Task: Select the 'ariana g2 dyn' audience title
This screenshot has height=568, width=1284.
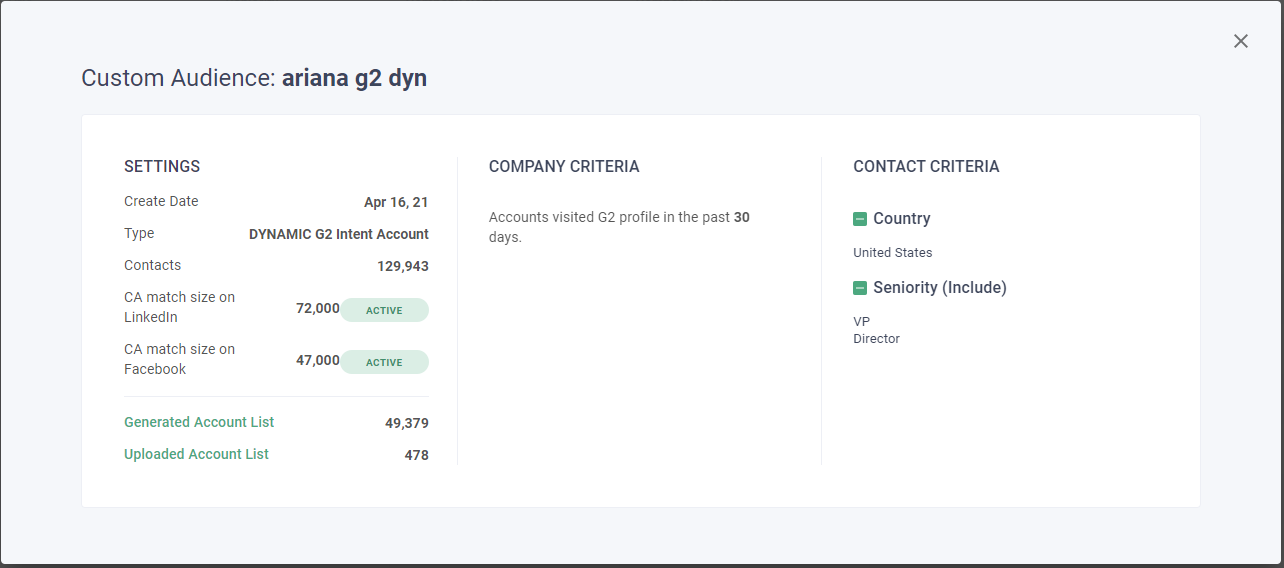Action: click(x=354, y=78)
